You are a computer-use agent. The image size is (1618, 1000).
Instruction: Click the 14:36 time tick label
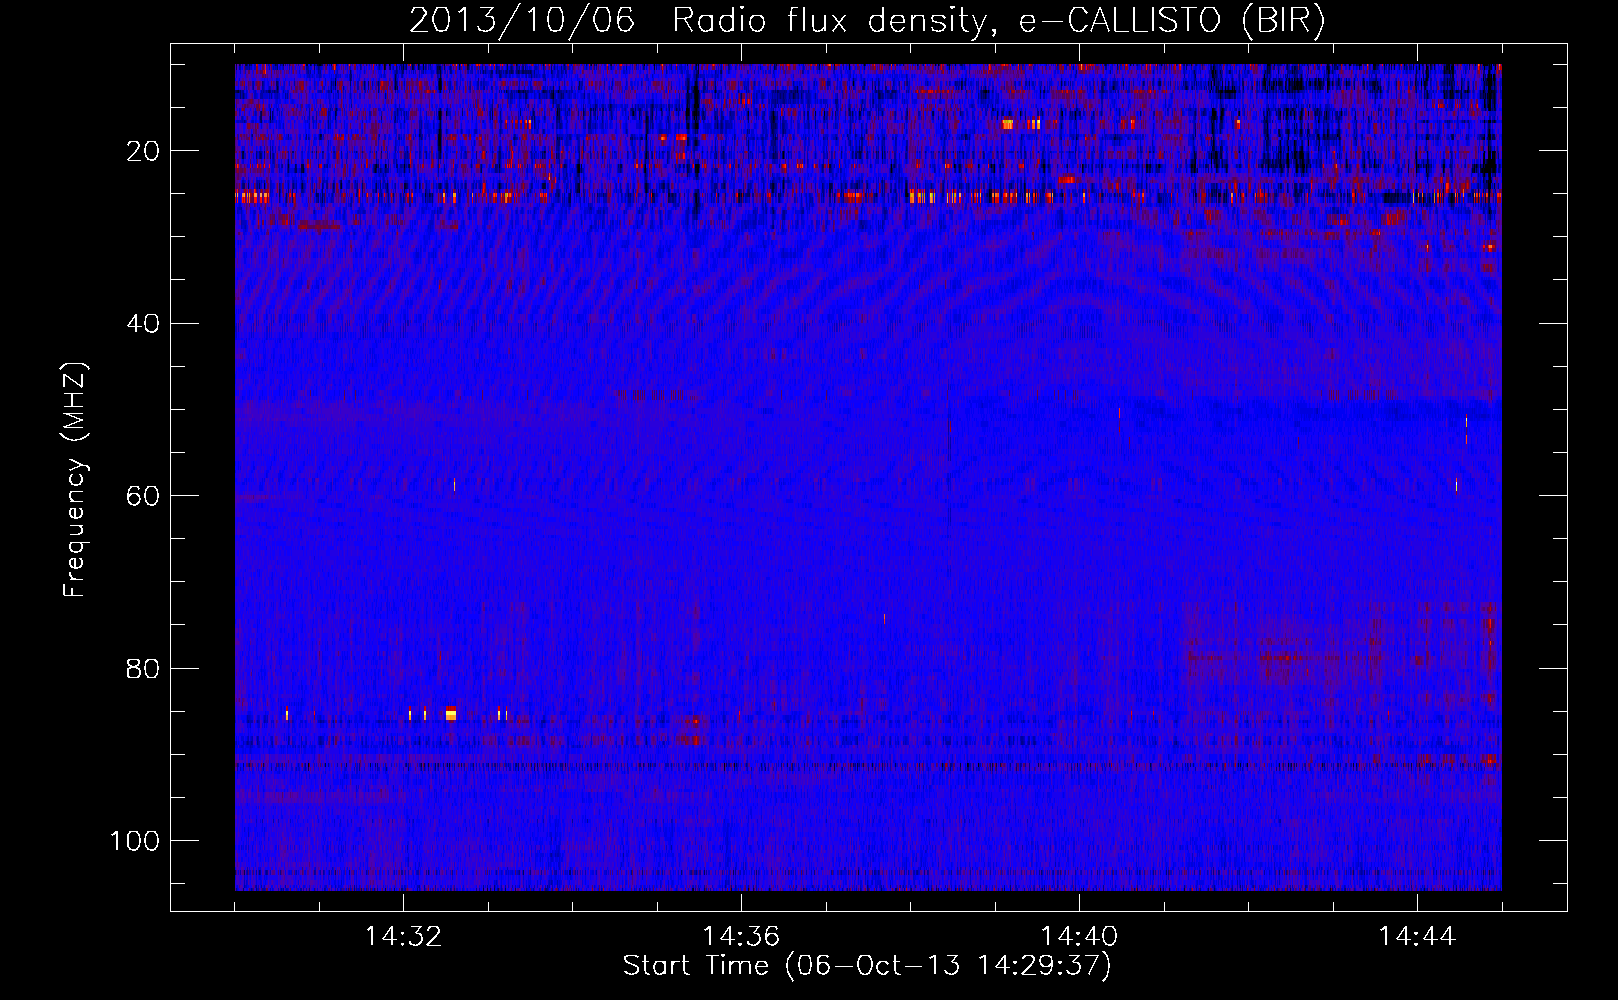pyautogui.click(x=741, y=937)
